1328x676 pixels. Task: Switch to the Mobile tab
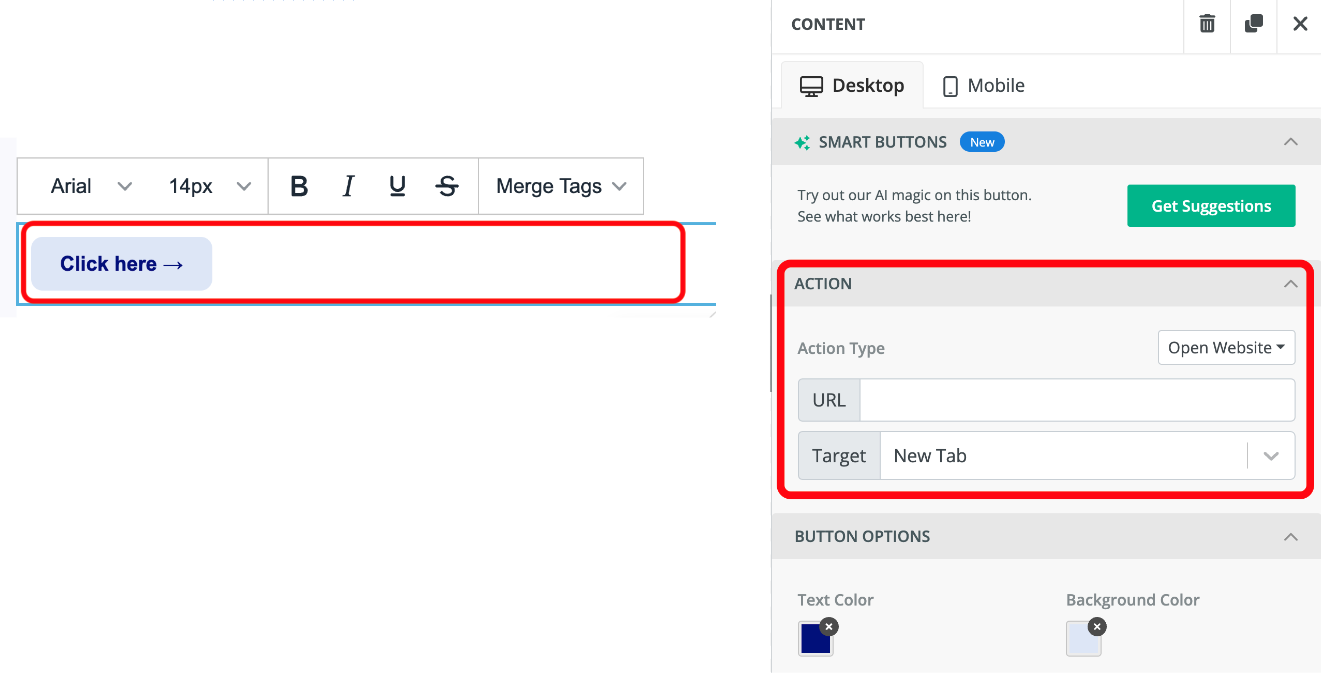coord(984,86)
